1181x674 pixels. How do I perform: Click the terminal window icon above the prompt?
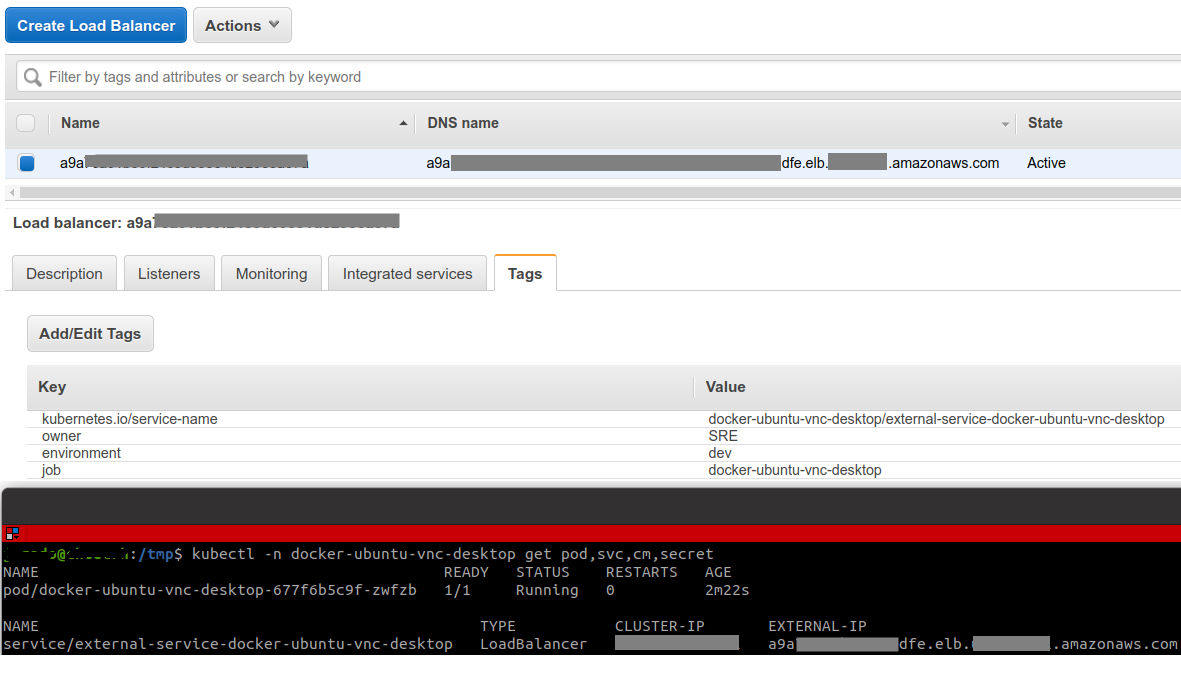(12, 533)
